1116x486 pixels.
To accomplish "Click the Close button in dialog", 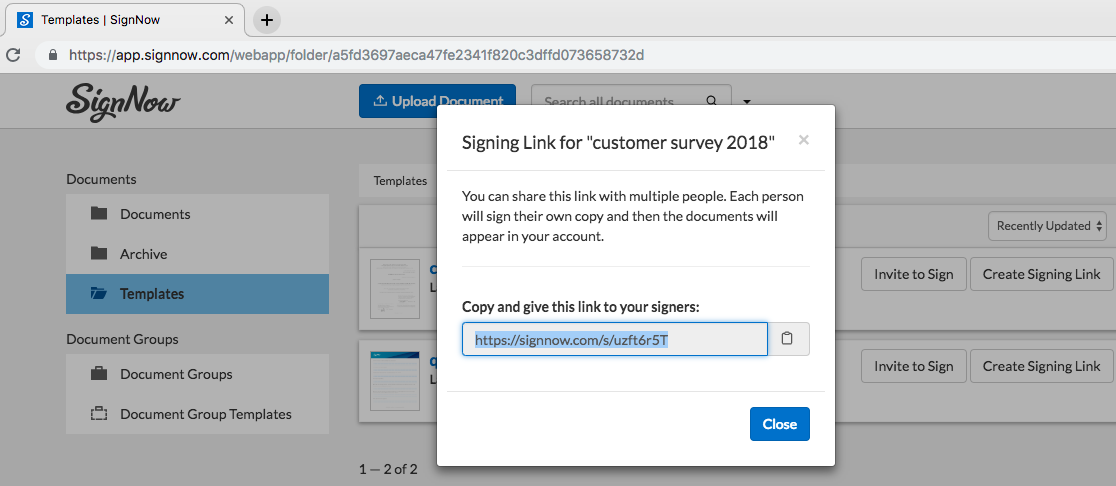I will [779, 424].
